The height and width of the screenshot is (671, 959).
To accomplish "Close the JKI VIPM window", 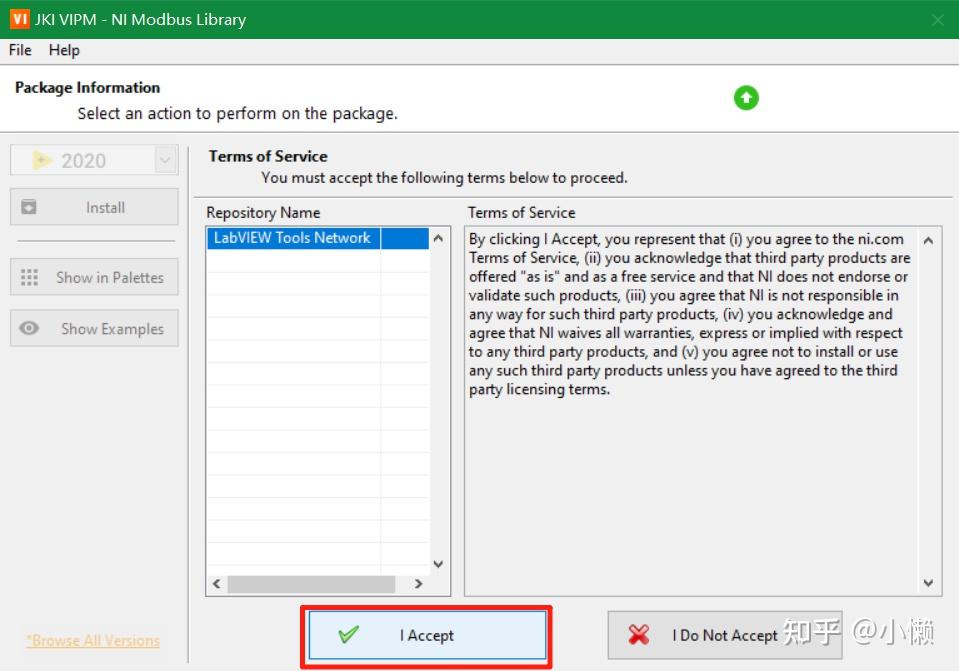I will [938, 20].
